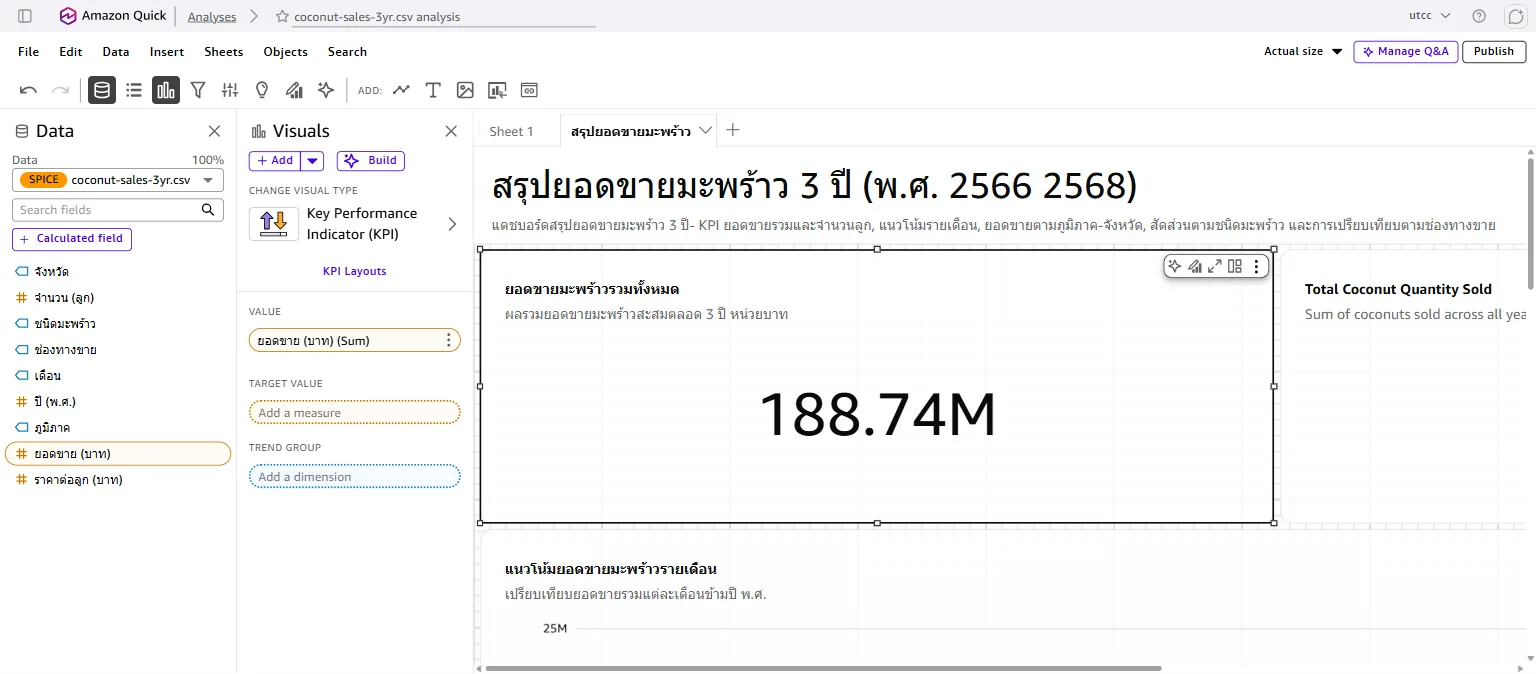Open the Filter funnel icon in toolbar

[x=198, y=90]
